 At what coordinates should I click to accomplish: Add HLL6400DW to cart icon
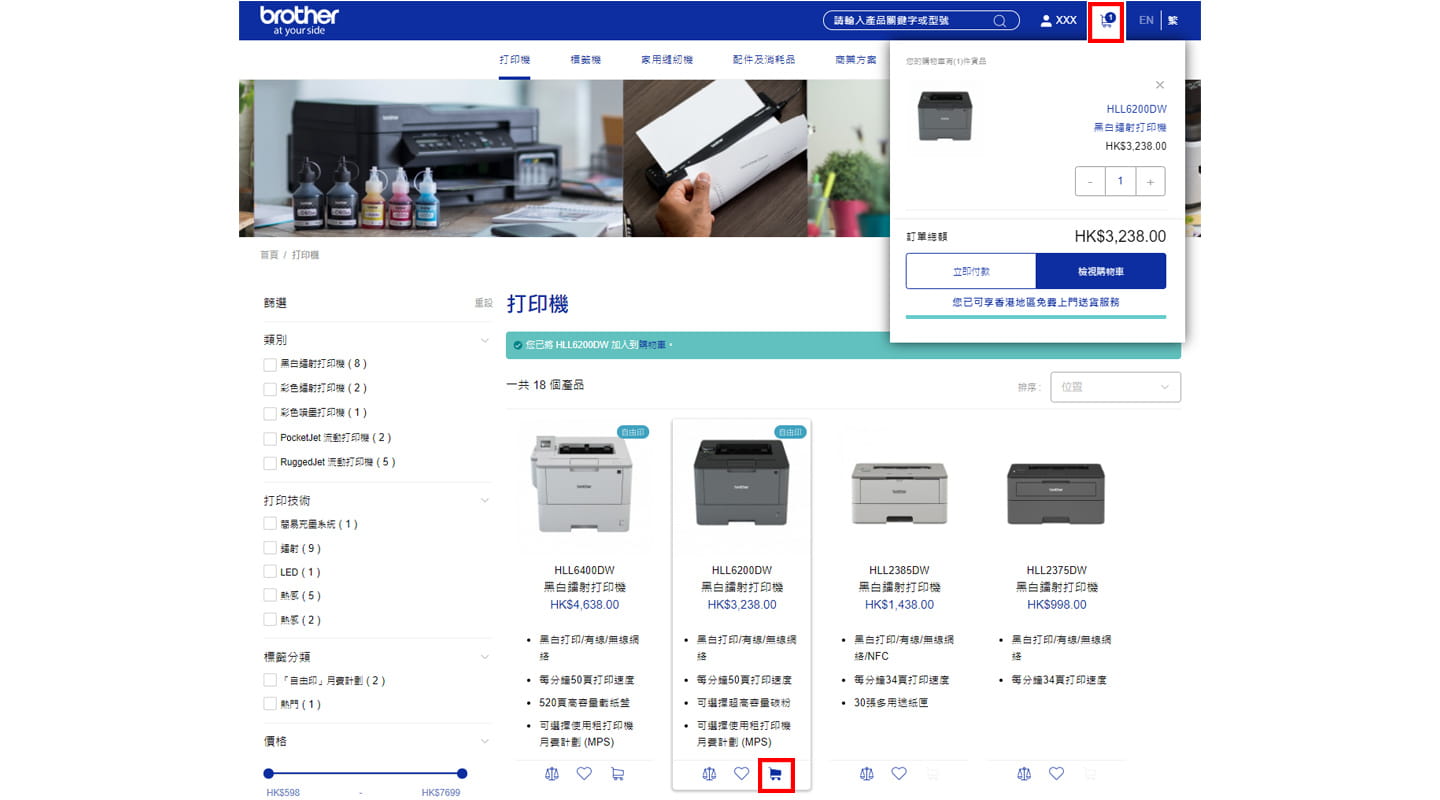[x=617, y=773]
